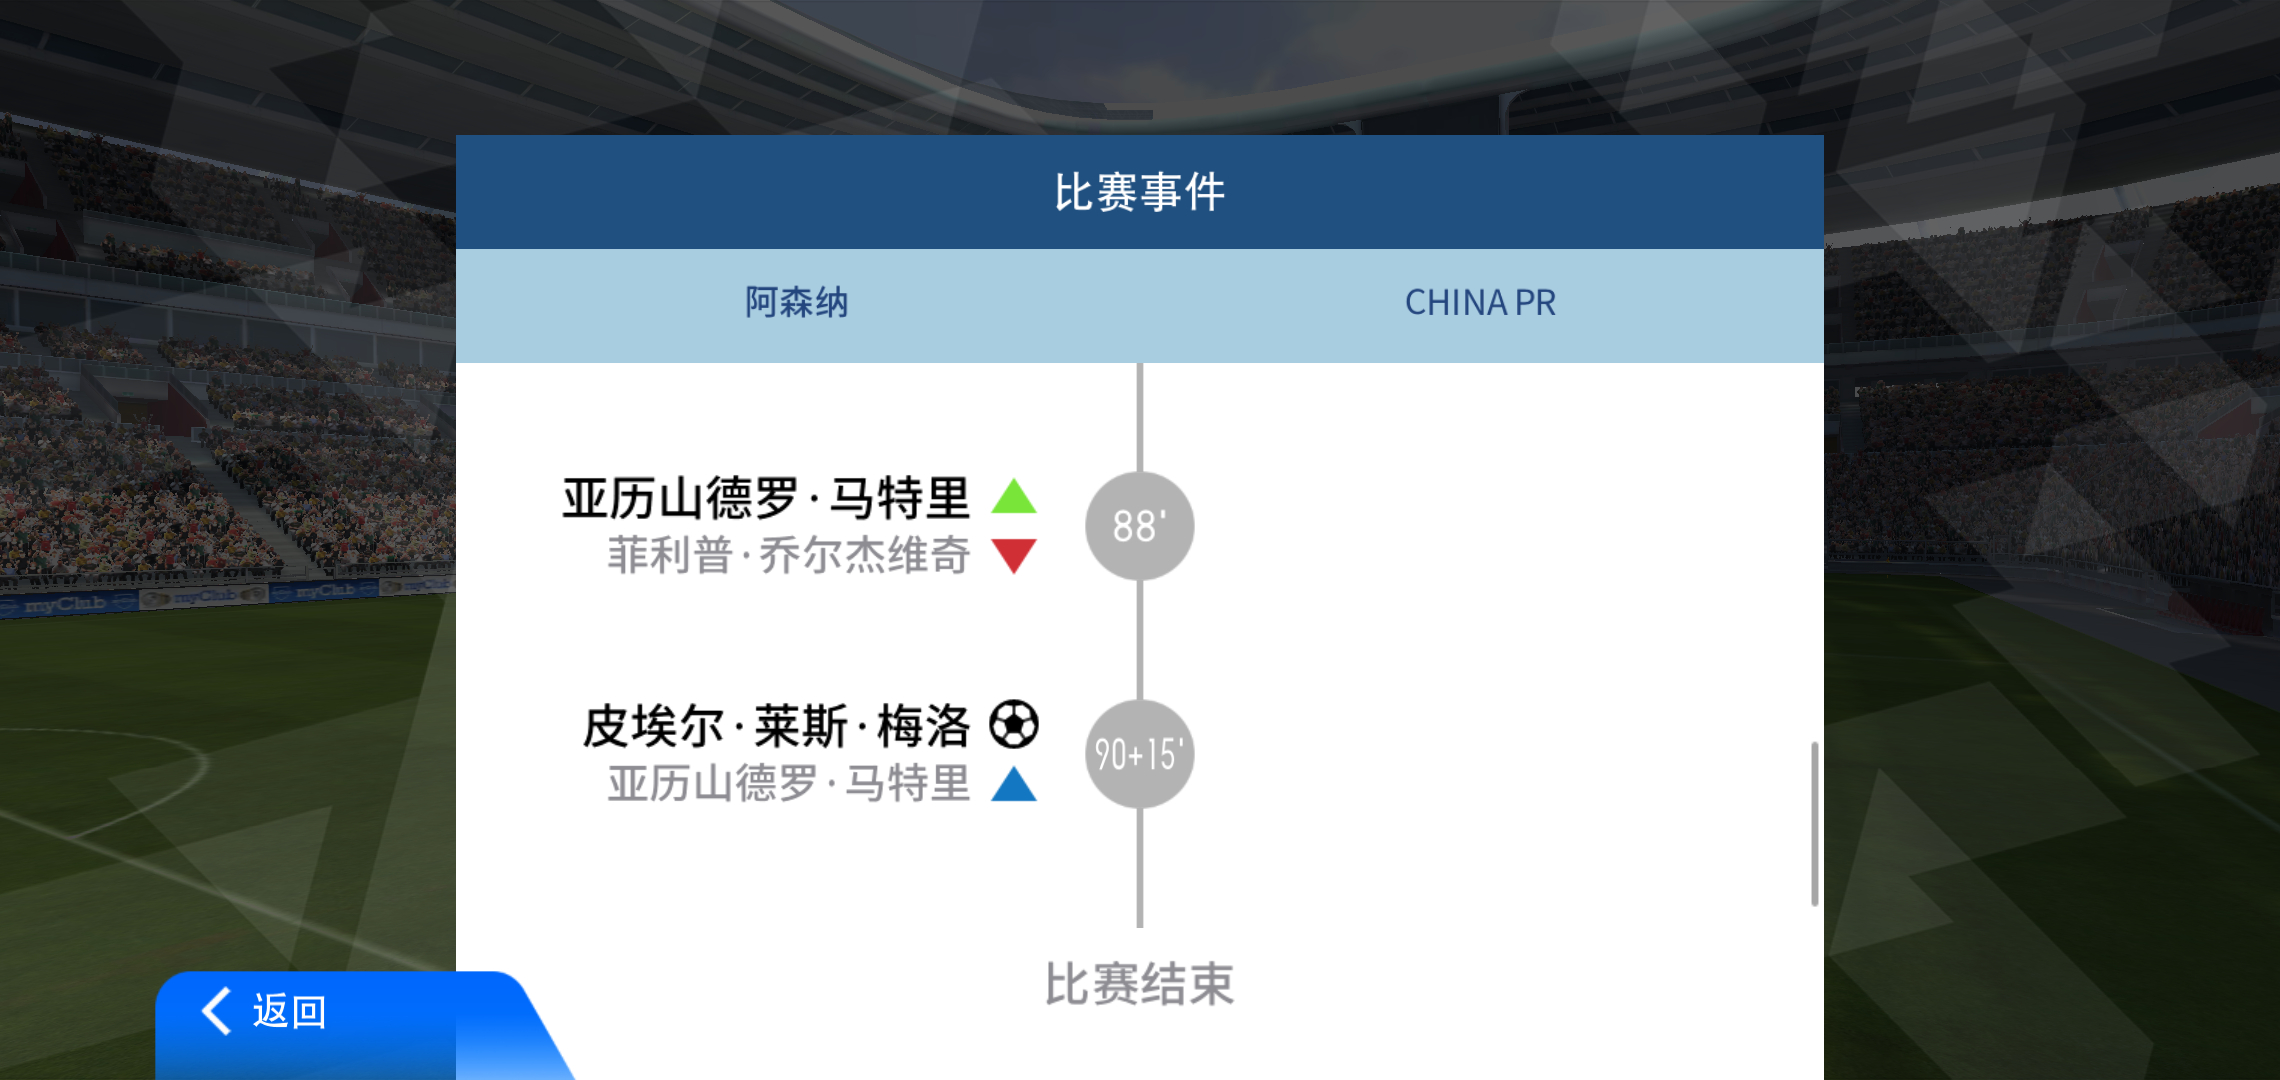Click the timeline line between 88' and 90+15'
The image size is (2280, 1080).
(x=1140, y=640)
